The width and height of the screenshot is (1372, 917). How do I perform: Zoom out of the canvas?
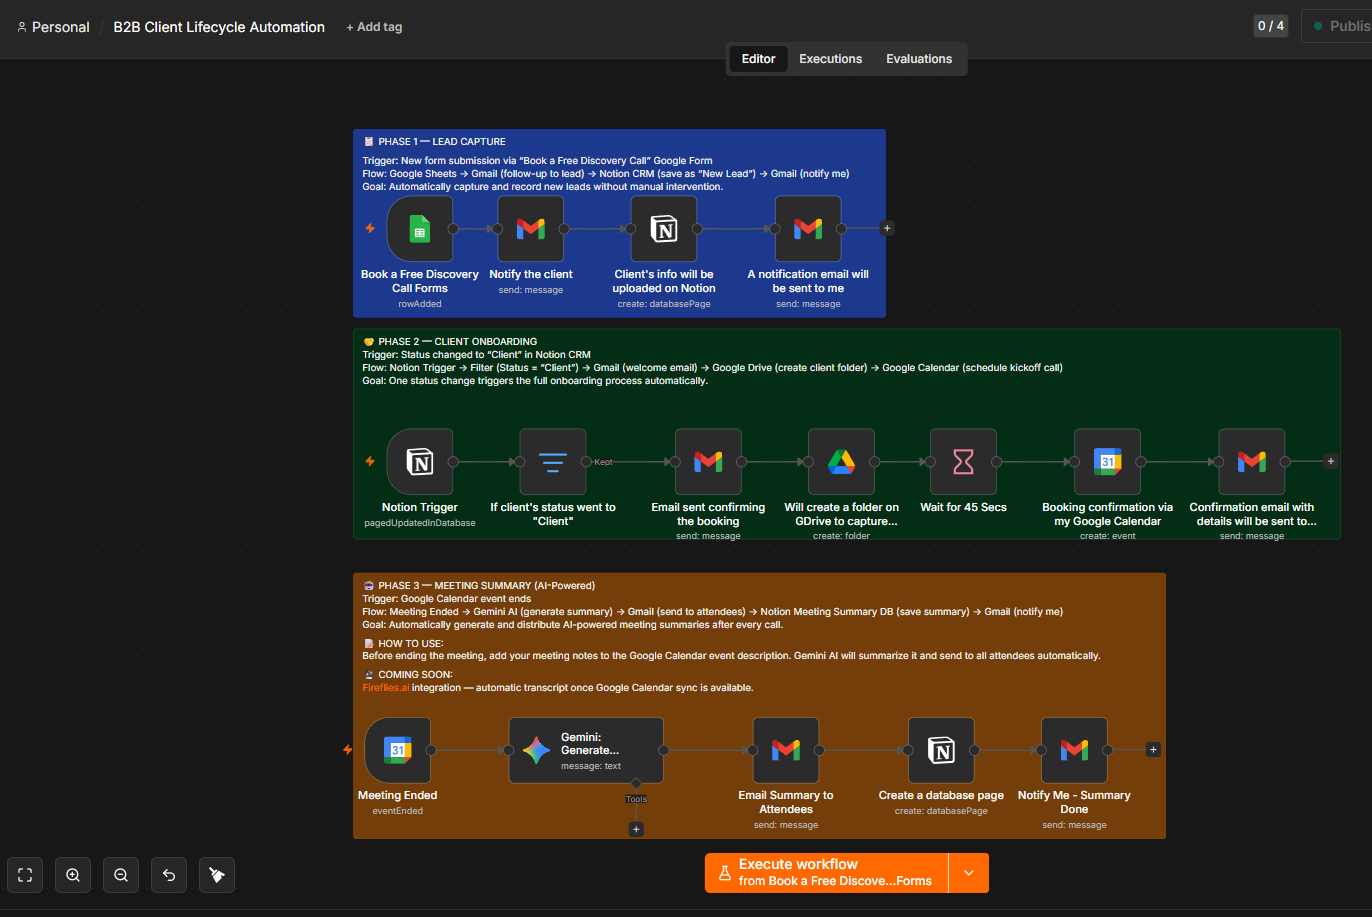pos(121,875)
